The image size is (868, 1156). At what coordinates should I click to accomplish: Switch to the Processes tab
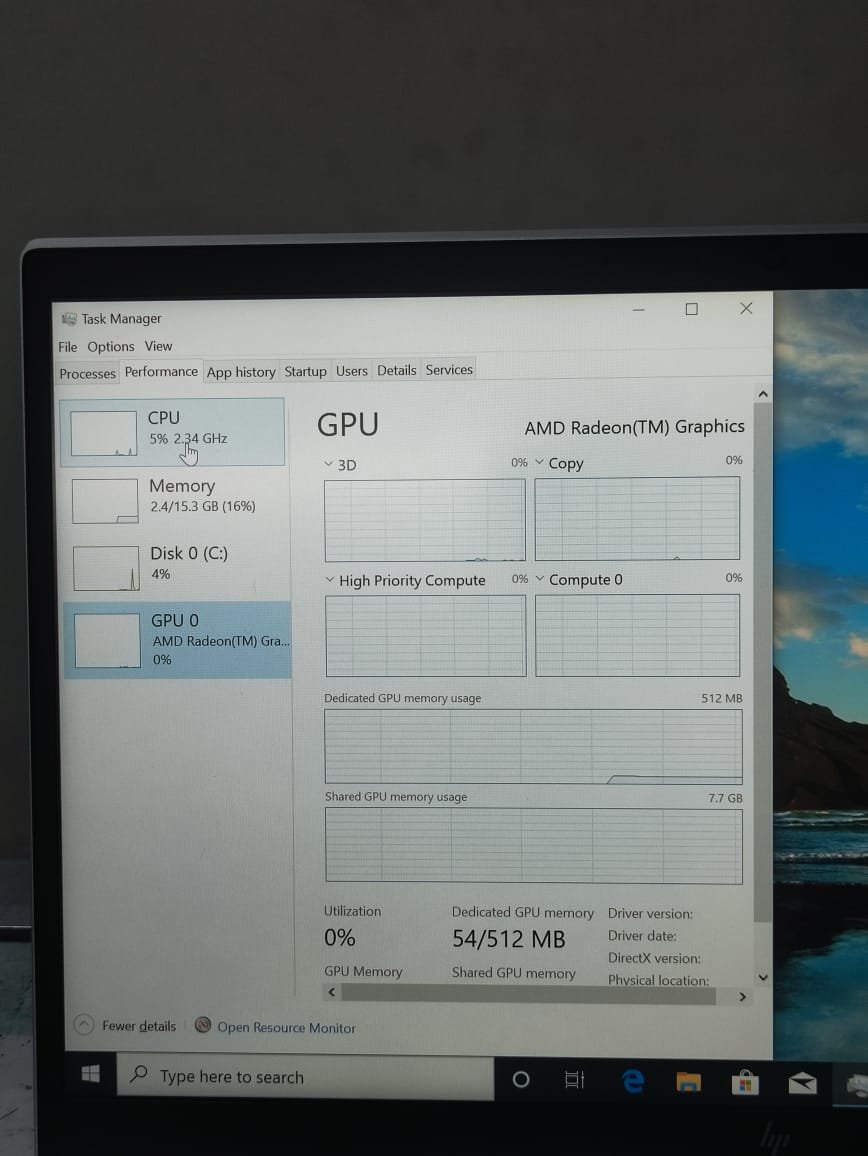87,373
